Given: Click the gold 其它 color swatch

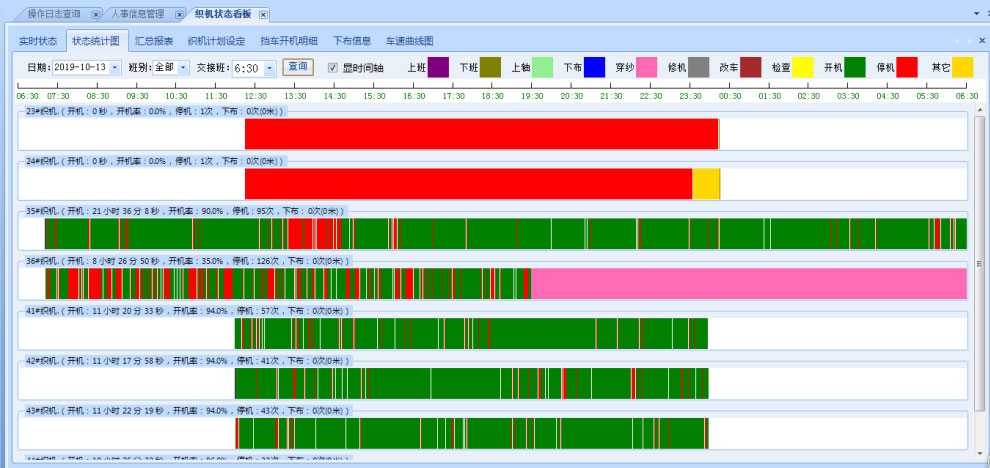Looking at the screenshot, I should tap(963, 68).
